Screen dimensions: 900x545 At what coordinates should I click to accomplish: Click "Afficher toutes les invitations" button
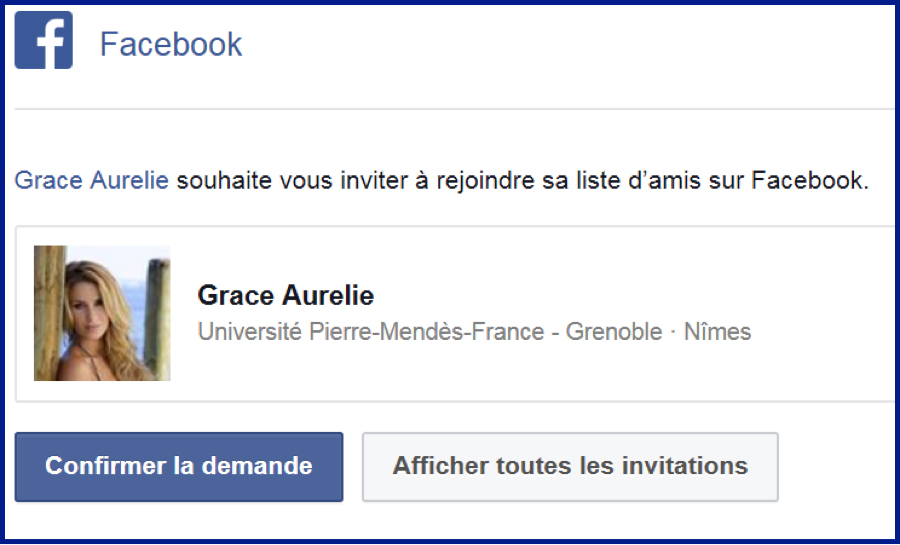pyautogui.click(x=570, y=466)
